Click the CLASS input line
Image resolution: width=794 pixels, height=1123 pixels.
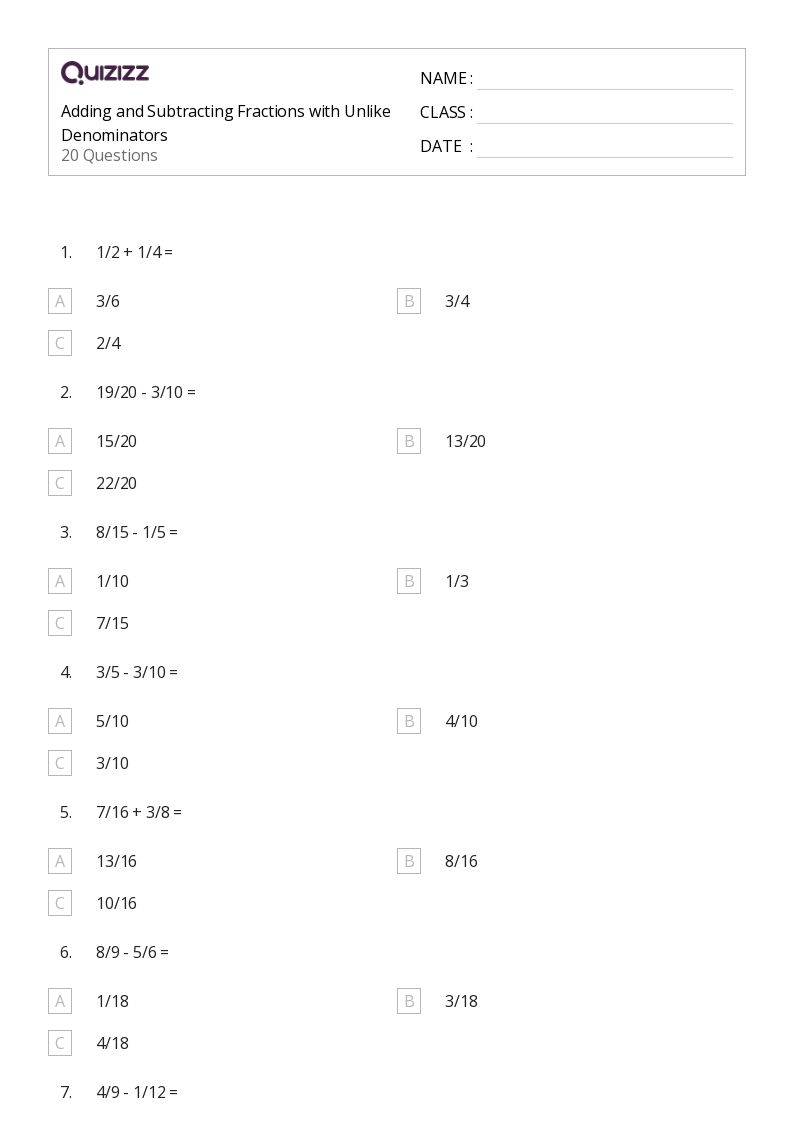click(605, 114)
